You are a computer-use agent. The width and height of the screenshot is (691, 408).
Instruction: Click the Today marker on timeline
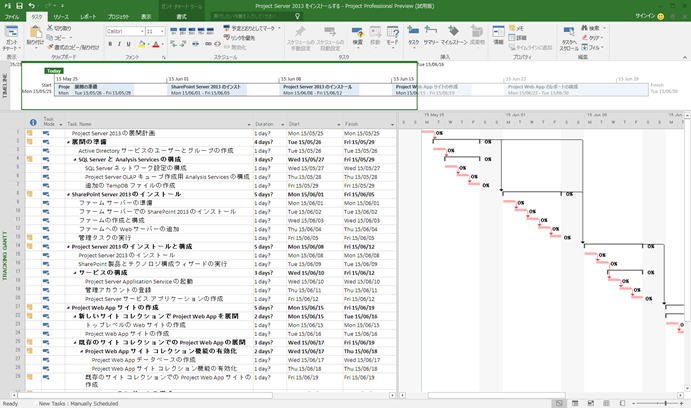tap(54, 70)
